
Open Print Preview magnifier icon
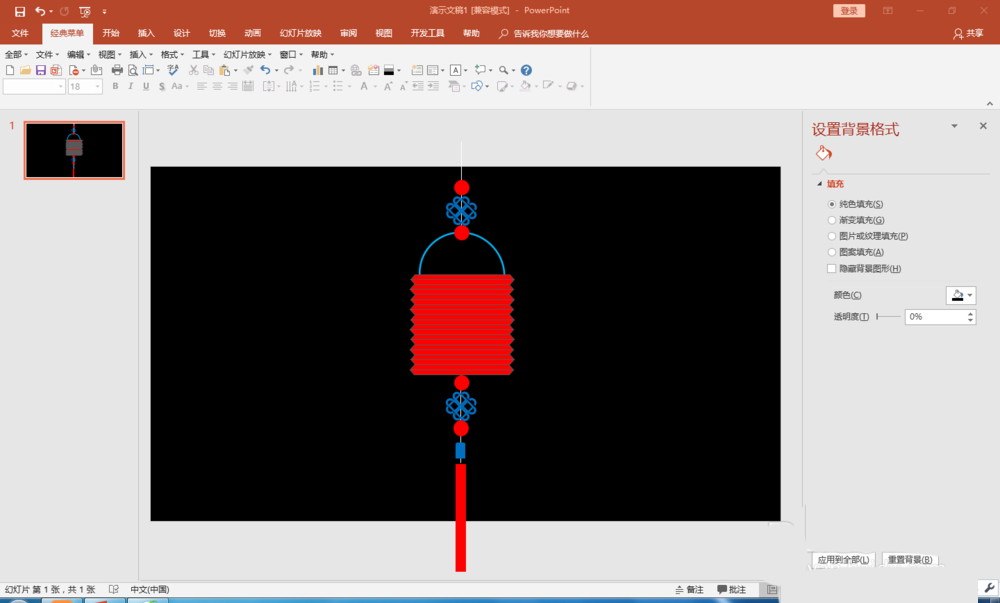(133, 70)
